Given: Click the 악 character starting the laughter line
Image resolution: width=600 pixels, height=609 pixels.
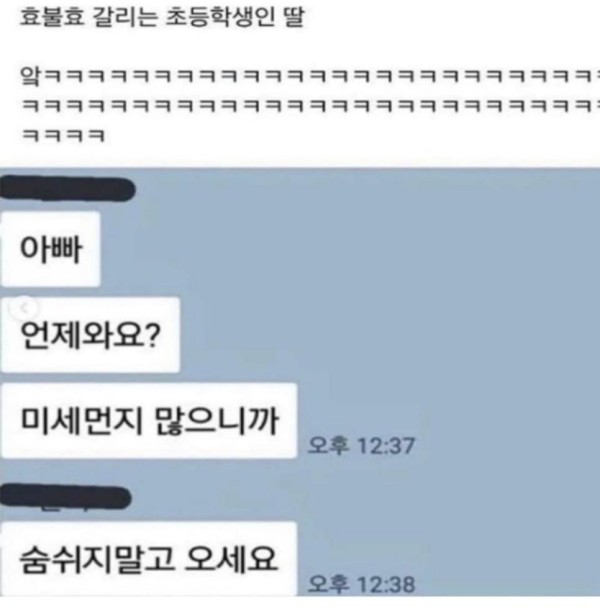Looking at the screenshot, I should point(30,76).
